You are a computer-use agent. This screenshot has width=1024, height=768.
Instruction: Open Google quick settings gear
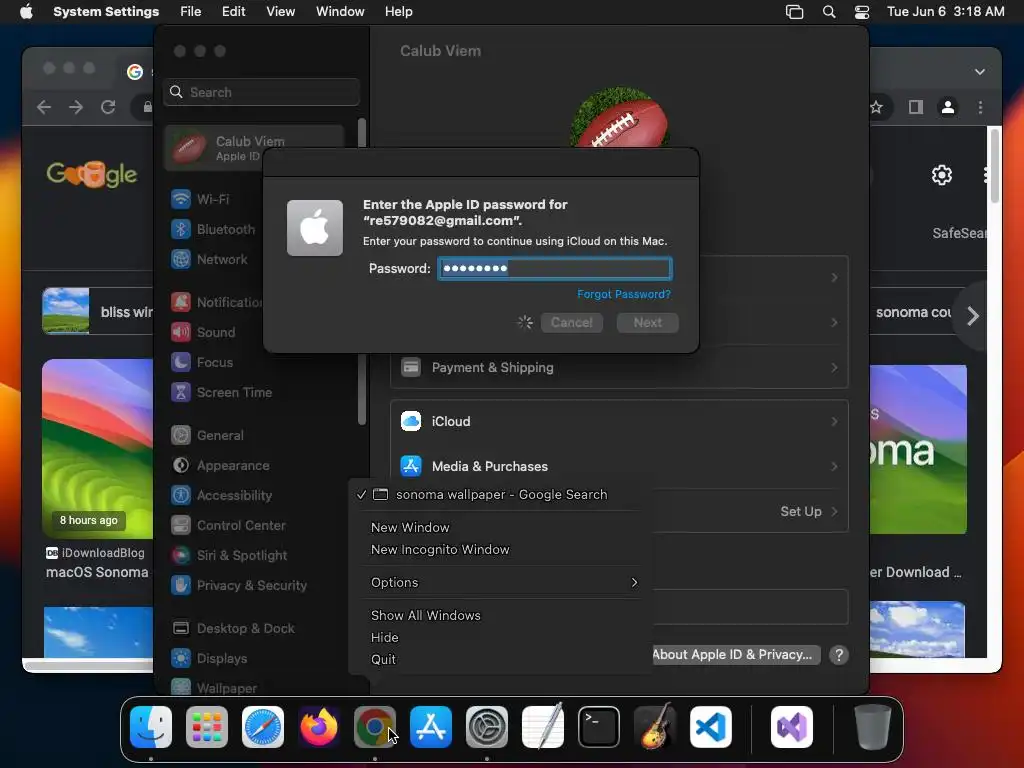tap(942, 175)
